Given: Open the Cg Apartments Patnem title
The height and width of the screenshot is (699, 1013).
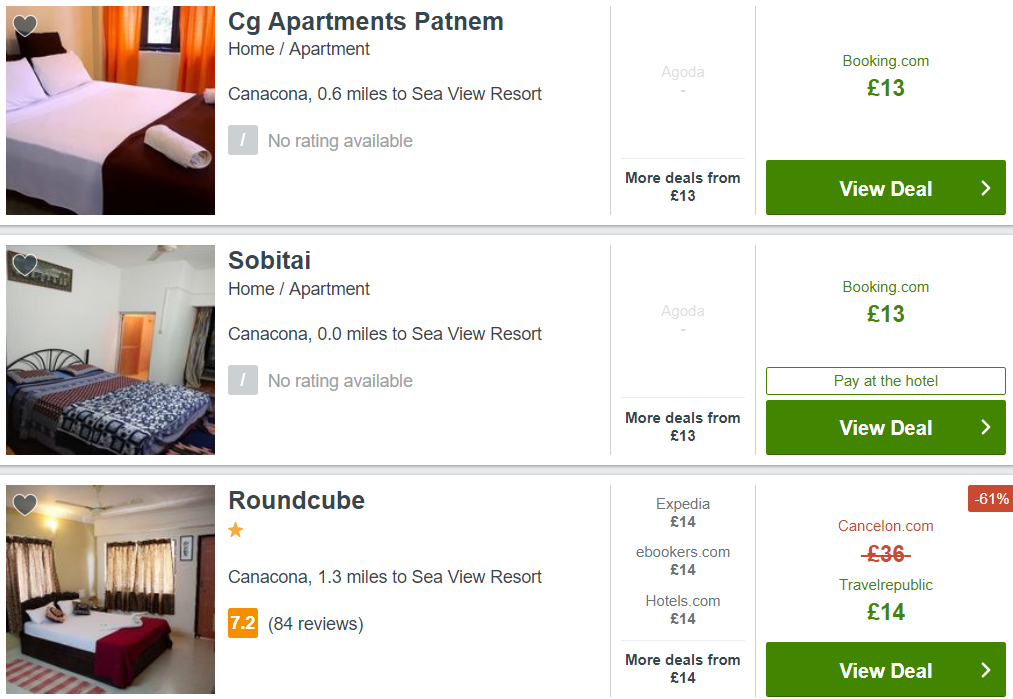Looking at the screenshot, I should (x=365, y=22).
